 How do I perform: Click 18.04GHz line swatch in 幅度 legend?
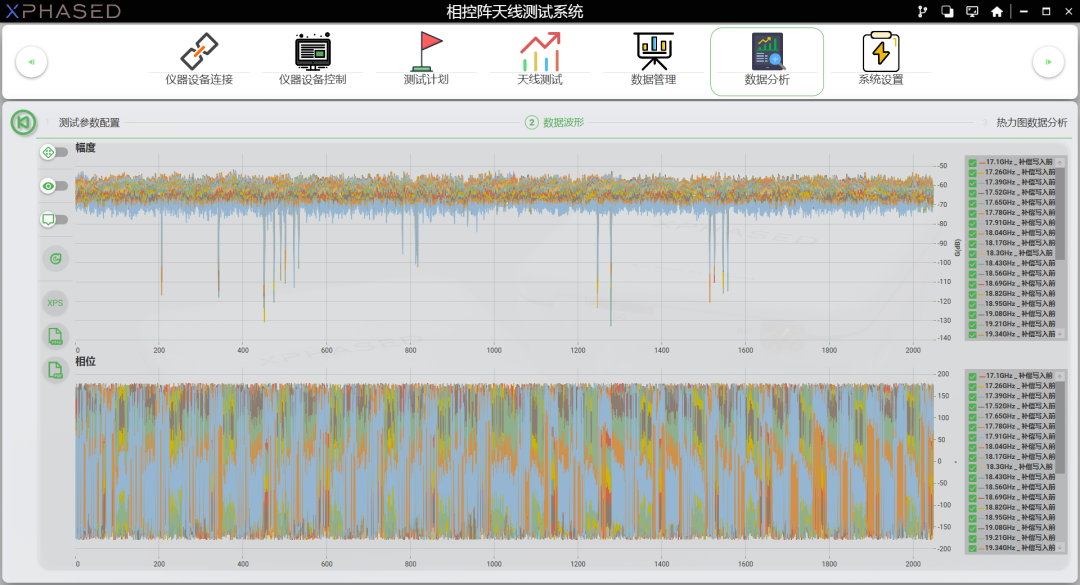point(981,233)
